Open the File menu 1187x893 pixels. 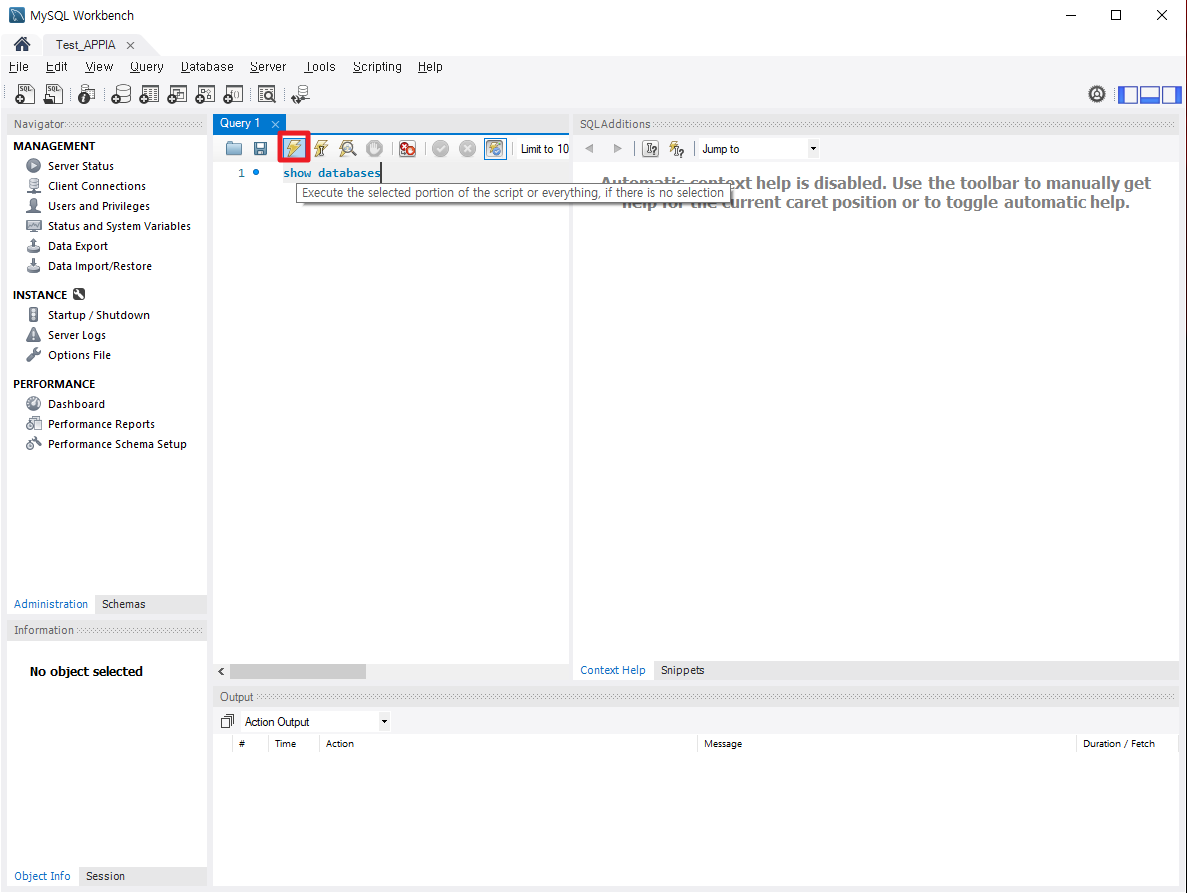pos(19,67)
